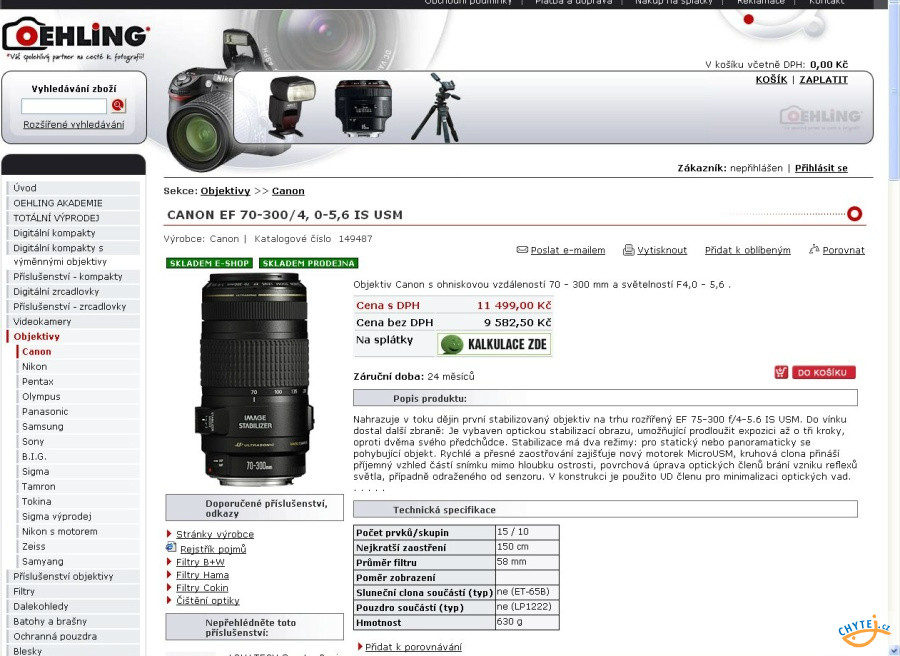Open Kalkulace zde installment calculator
Viewport: 900px width, 656px height.
[494, 344]
